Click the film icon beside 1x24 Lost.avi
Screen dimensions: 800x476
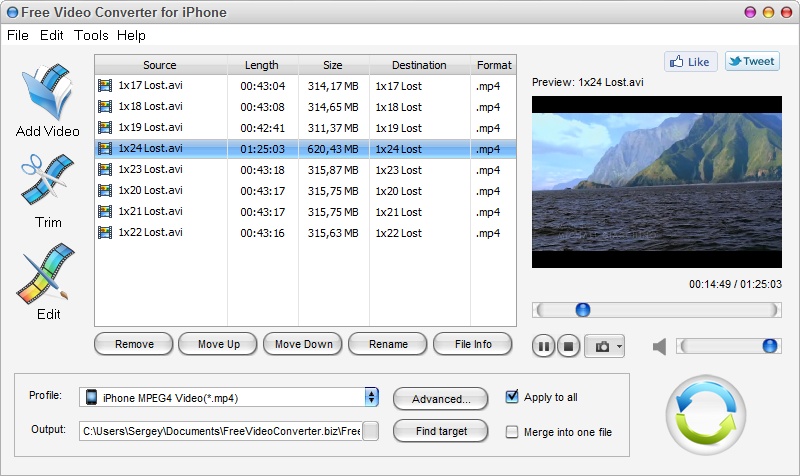pyautogui.click(x=105, y=148)
